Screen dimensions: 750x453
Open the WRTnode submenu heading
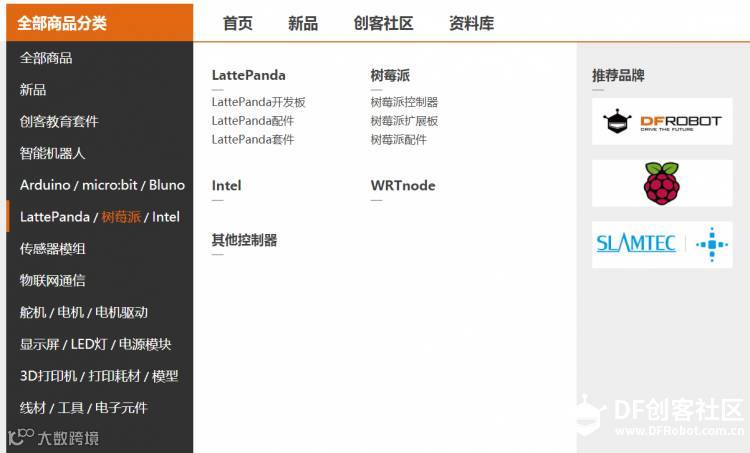(403, 186)
